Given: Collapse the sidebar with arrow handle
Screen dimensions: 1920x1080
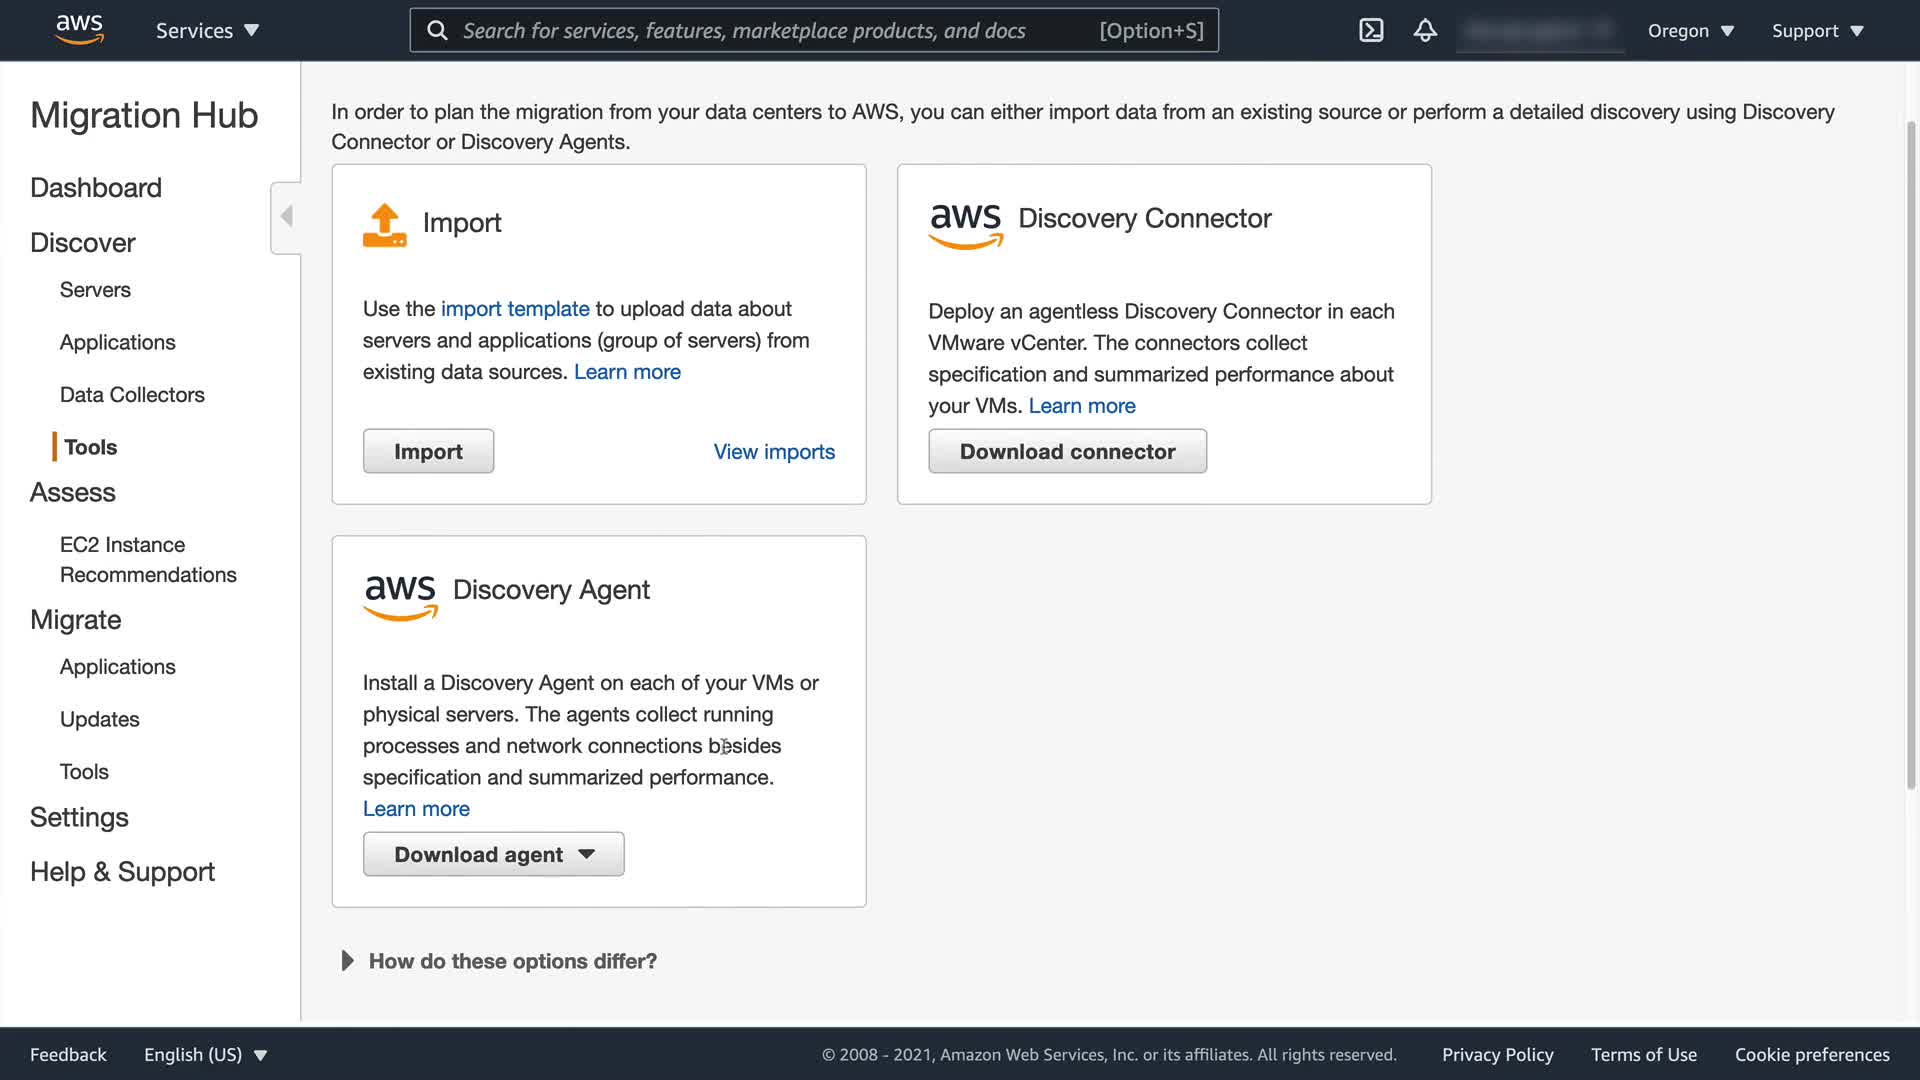Looking at the screenshot, I should click(286, 217).
